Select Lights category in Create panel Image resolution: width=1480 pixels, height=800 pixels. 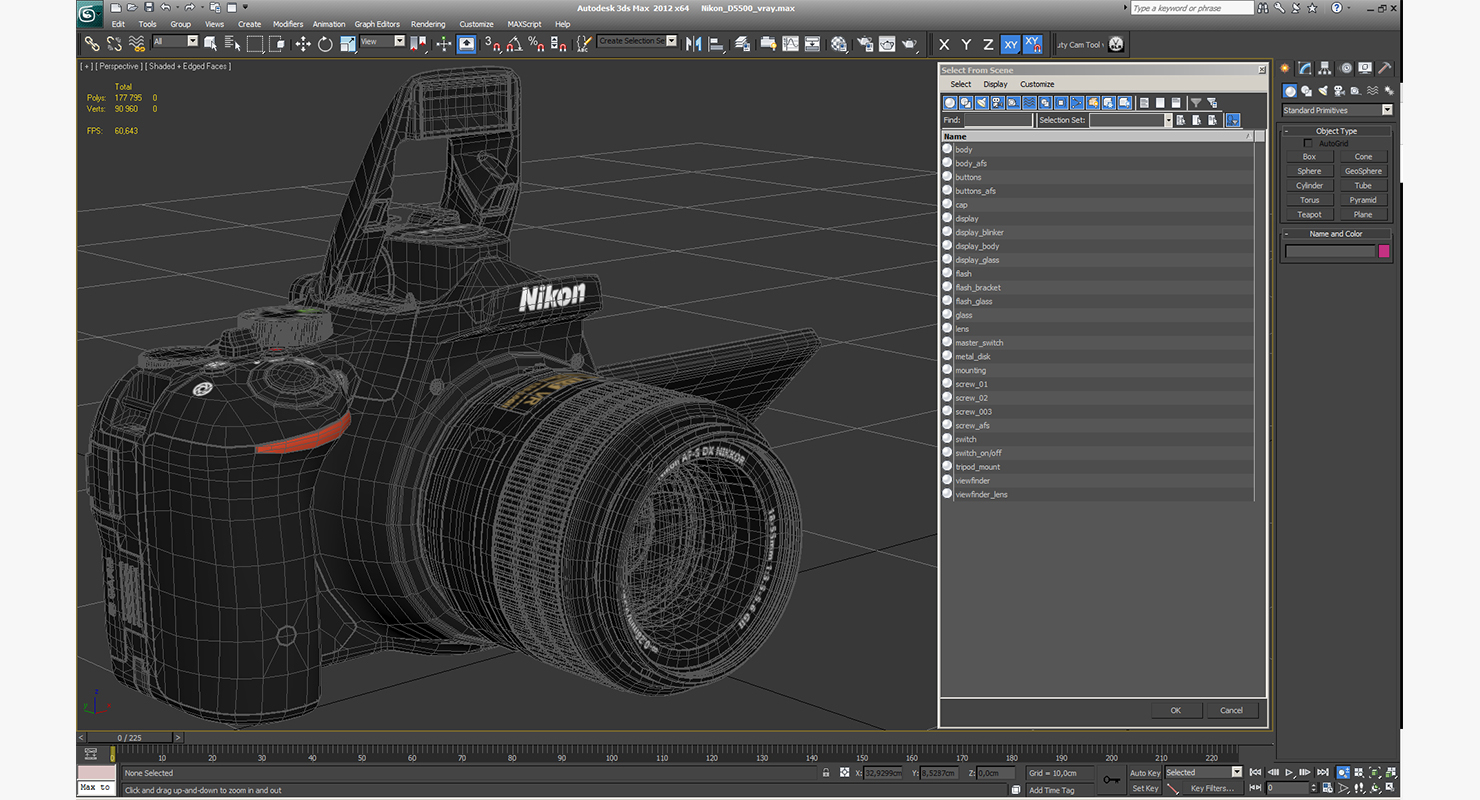[1323, 90]
